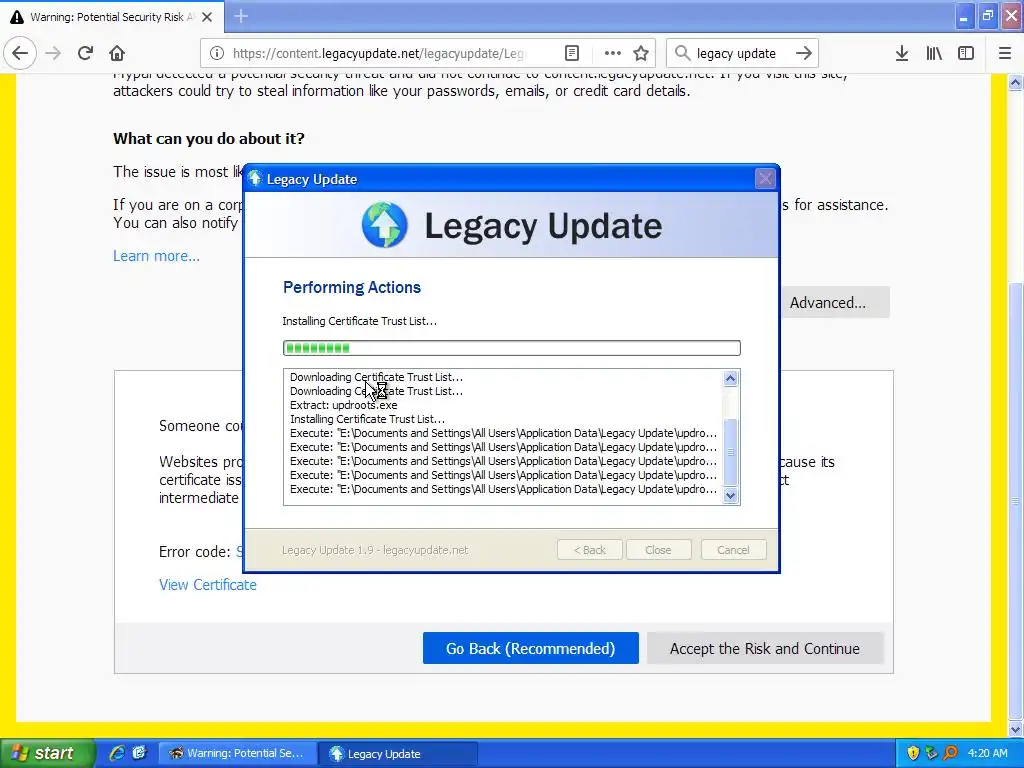Open the browser hamburger menu
1024x768 pixels.
pyautogui.click(x=1005, y=53)
